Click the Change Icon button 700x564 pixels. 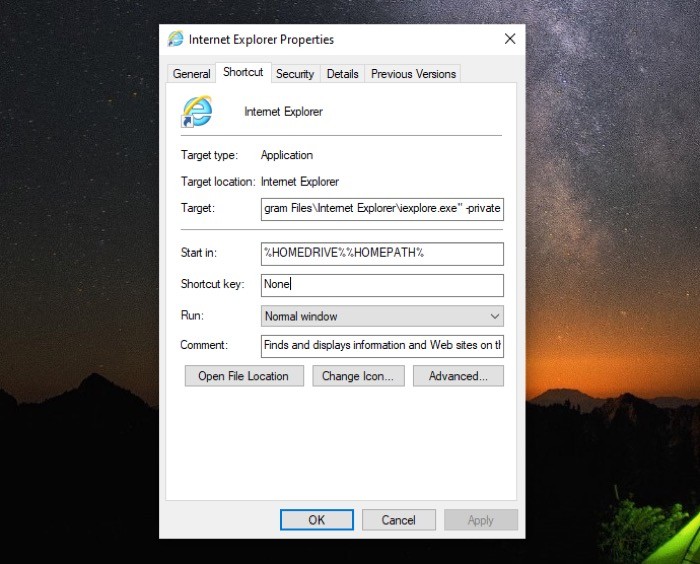click(358, 376)
